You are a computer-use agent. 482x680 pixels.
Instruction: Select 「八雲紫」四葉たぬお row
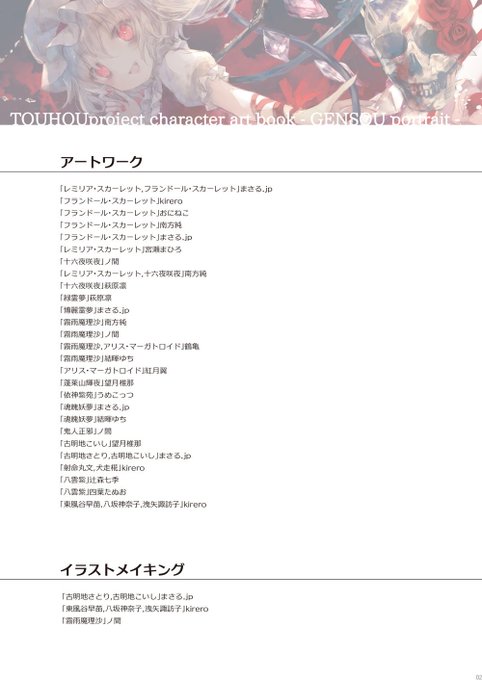pos(93,492)
